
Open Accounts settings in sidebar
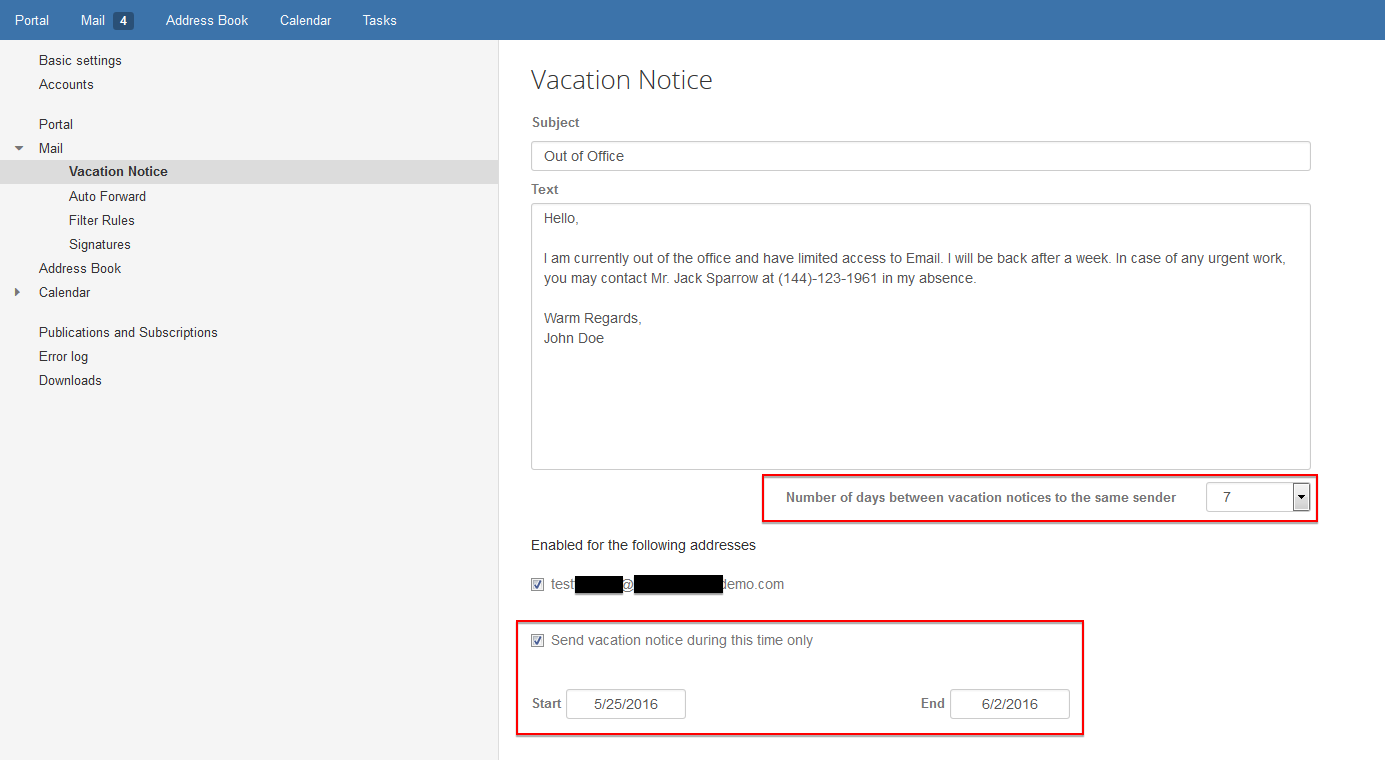pyautogui.click(x=66, y=84)
